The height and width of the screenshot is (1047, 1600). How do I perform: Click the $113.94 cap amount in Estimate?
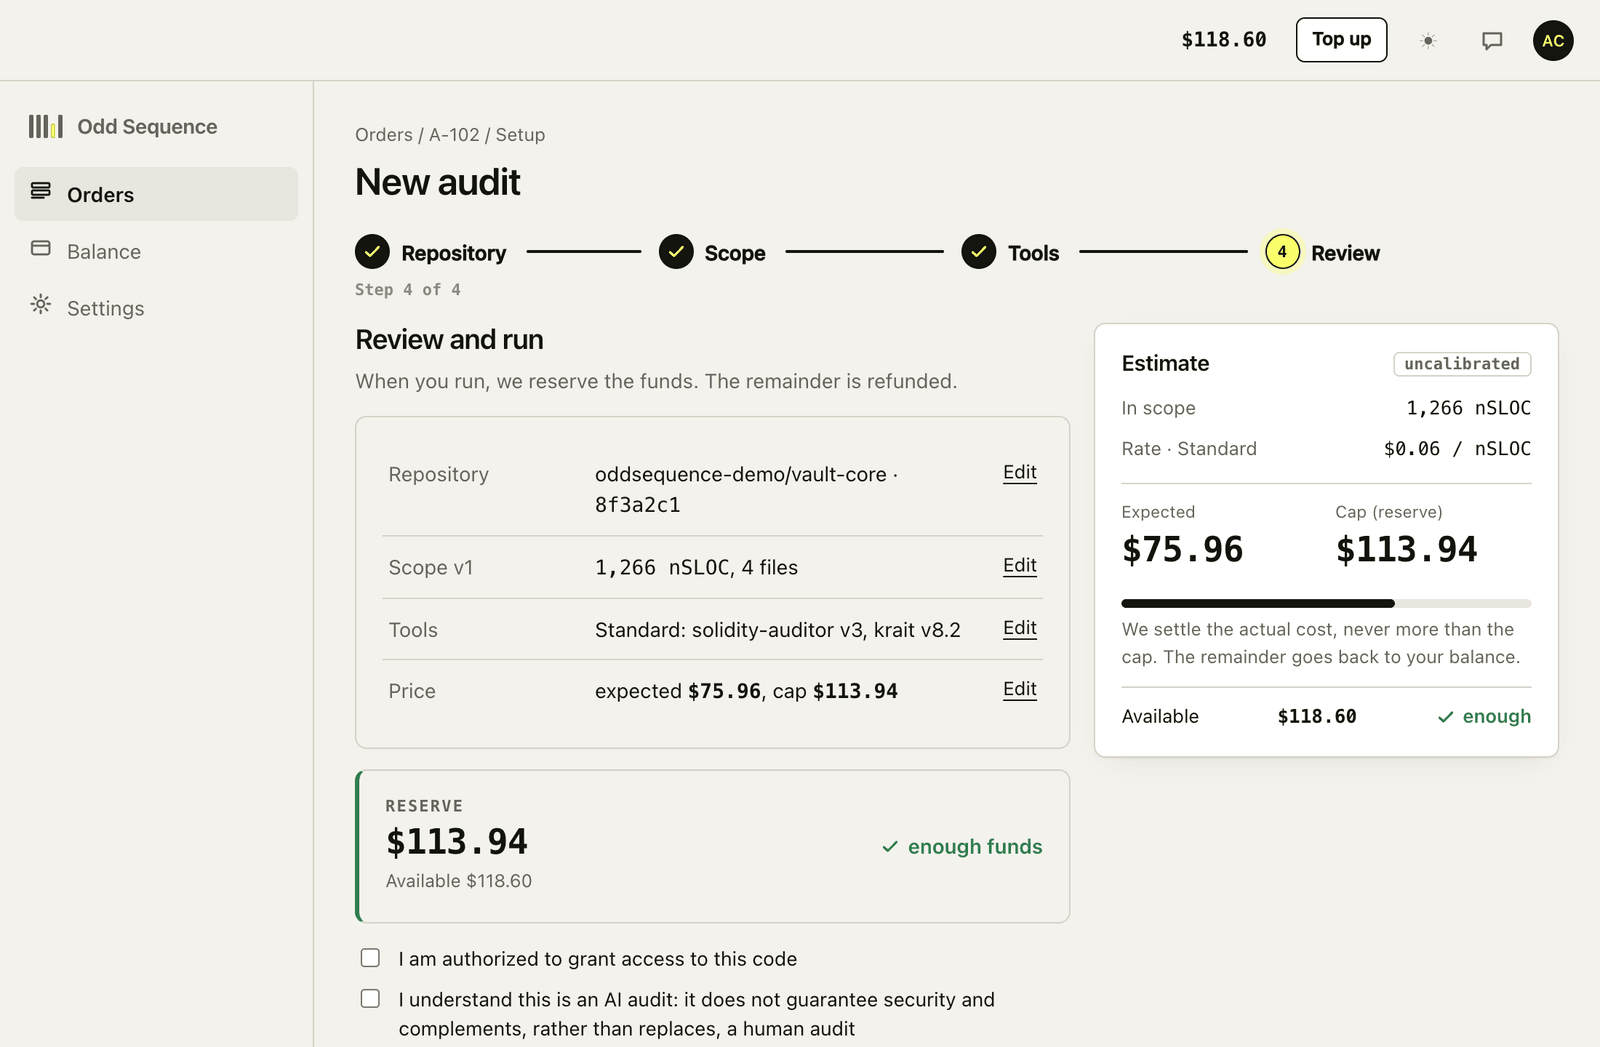pyautogui.click(x=1406, y=549)
